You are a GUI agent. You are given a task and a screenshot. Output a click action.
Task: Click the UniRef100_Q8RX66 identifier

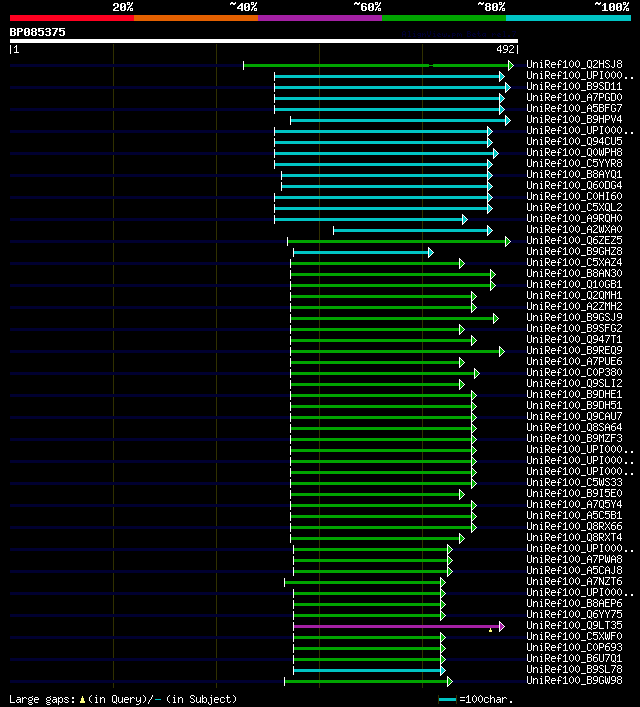(574, 527)
